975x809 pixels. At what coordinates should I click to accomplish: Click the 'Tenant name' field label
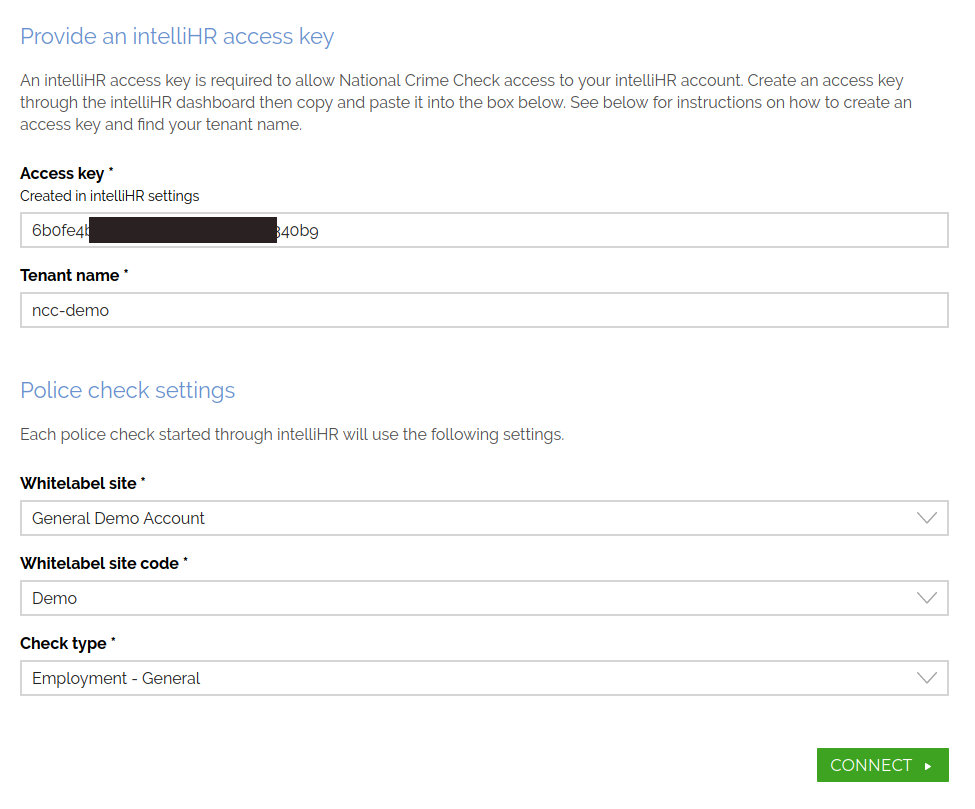click(69, 275)
